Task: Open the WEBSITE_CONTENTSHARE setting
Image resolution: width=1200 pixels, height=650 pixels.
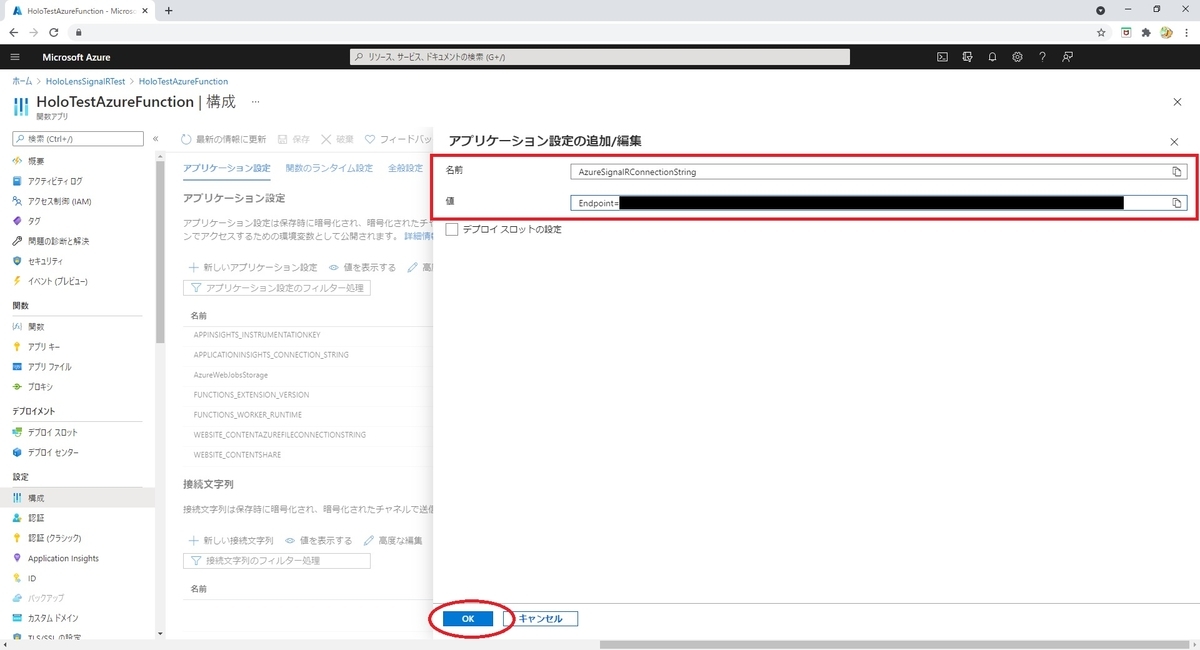Action: point(237,454)
